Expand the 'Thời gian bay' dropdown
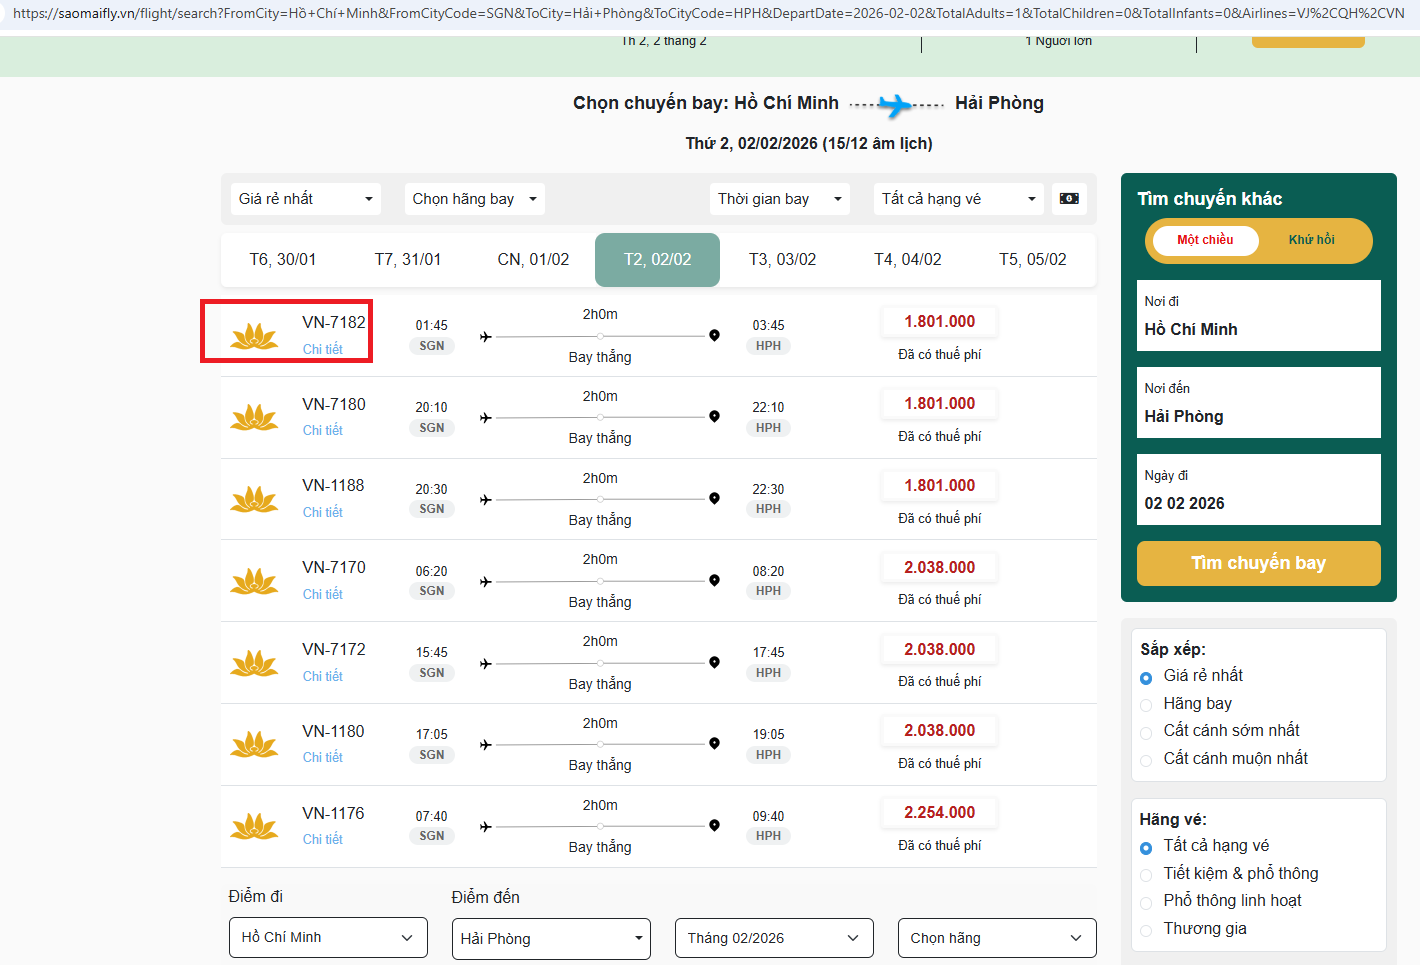This screenshot has width=1420, height=965. coord(779,199)
